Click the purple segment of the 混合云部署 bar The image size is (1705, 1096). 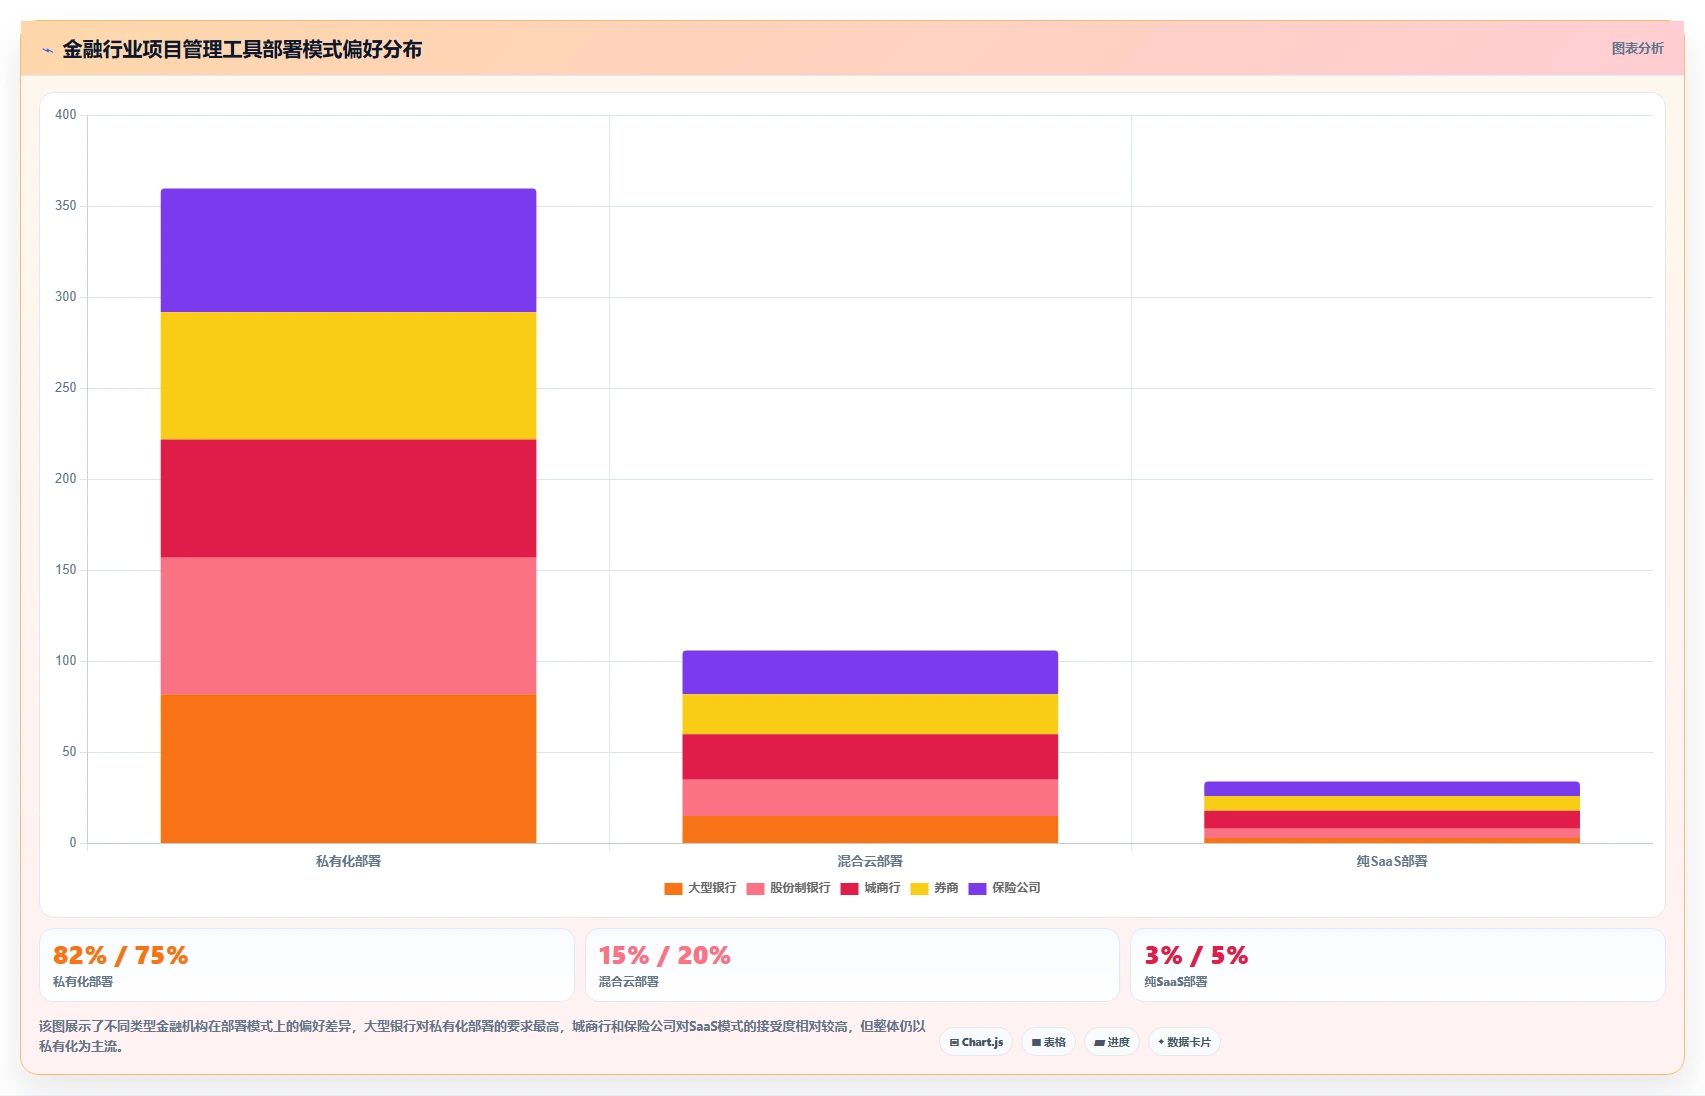pyautogui.click(x=870, y=672)
